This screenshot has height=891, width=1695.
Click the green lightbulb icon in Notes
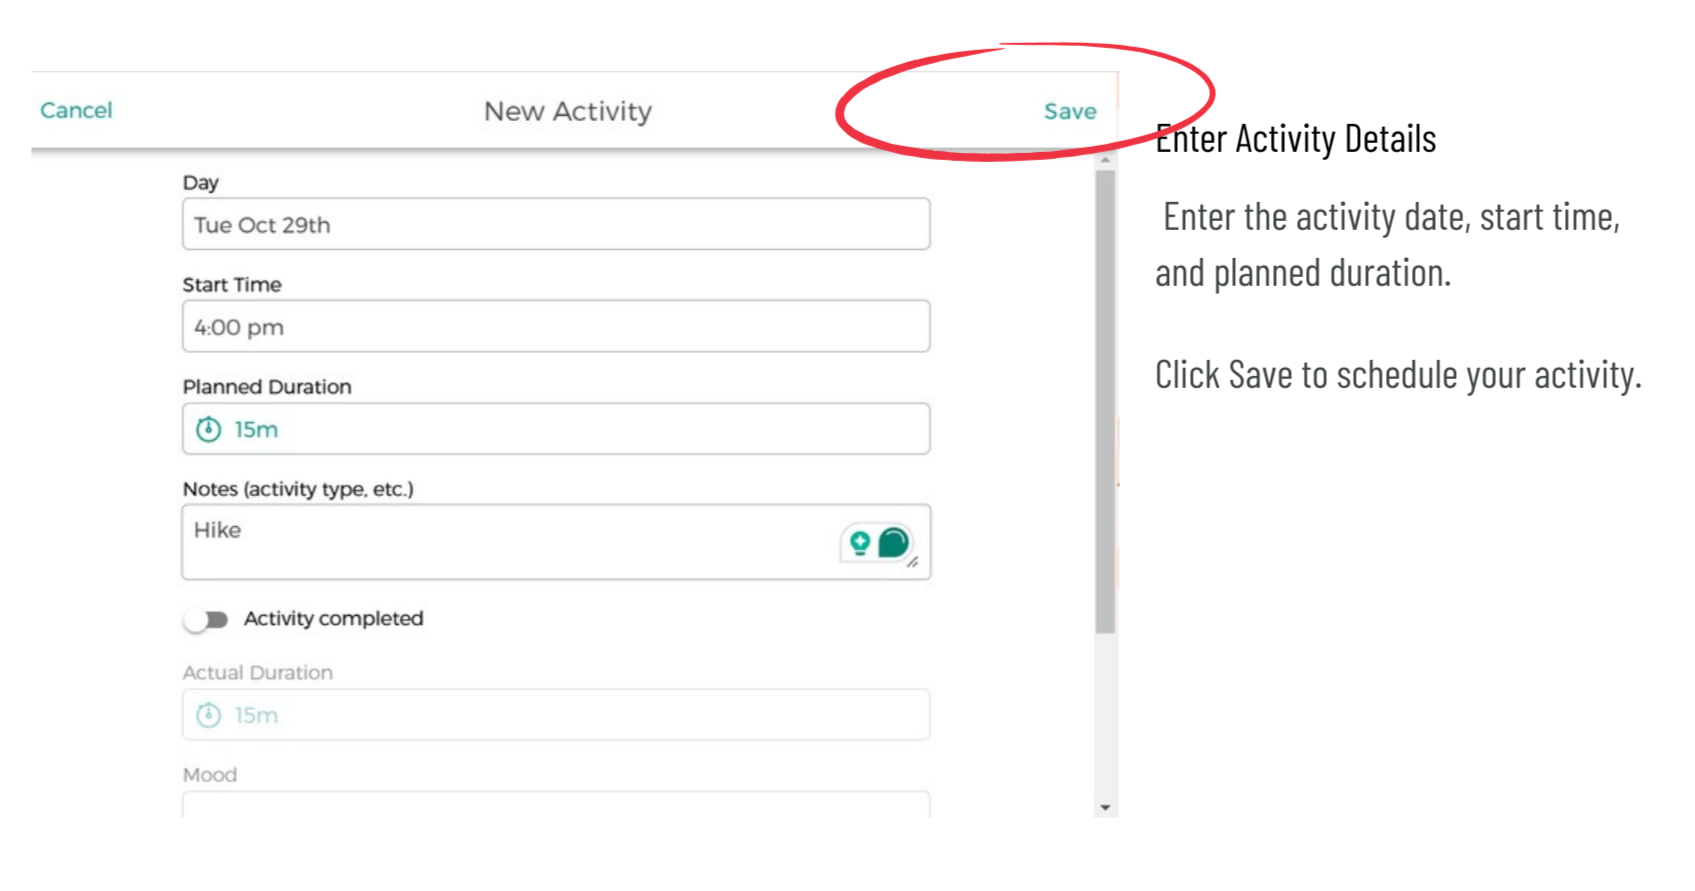859,543
